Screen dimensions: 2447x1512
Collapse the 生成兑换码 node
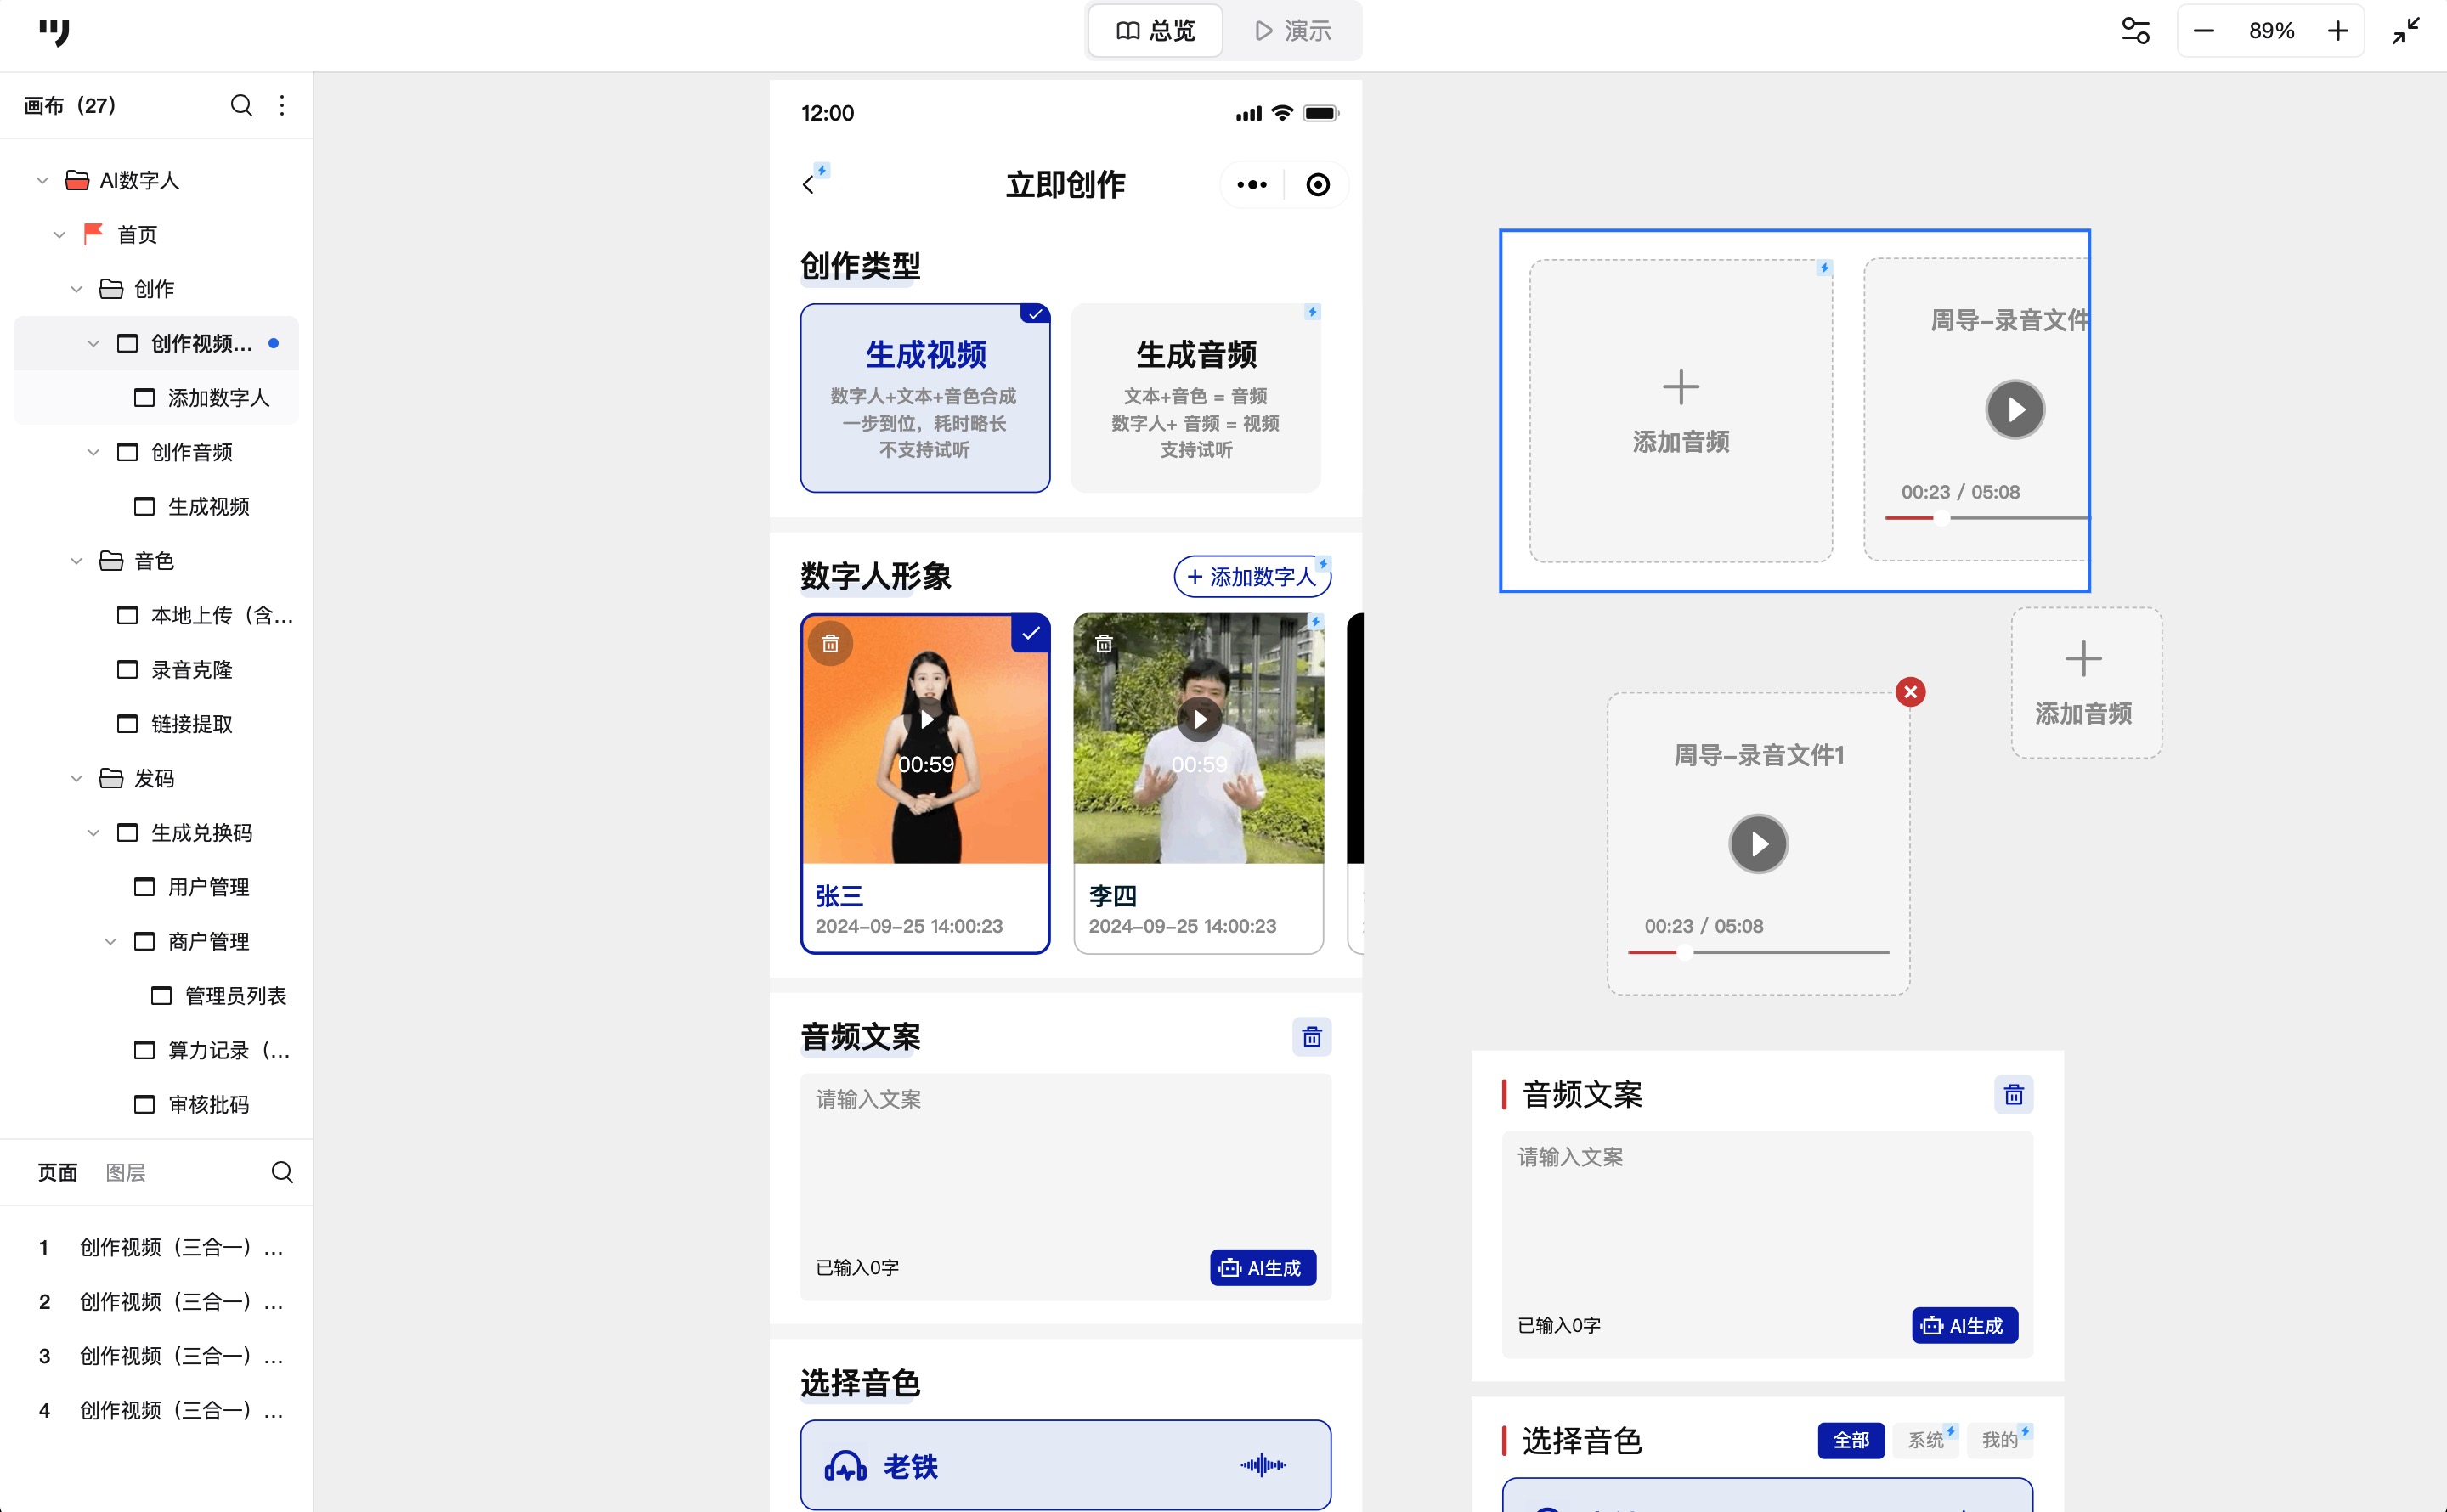pos(93,833)
